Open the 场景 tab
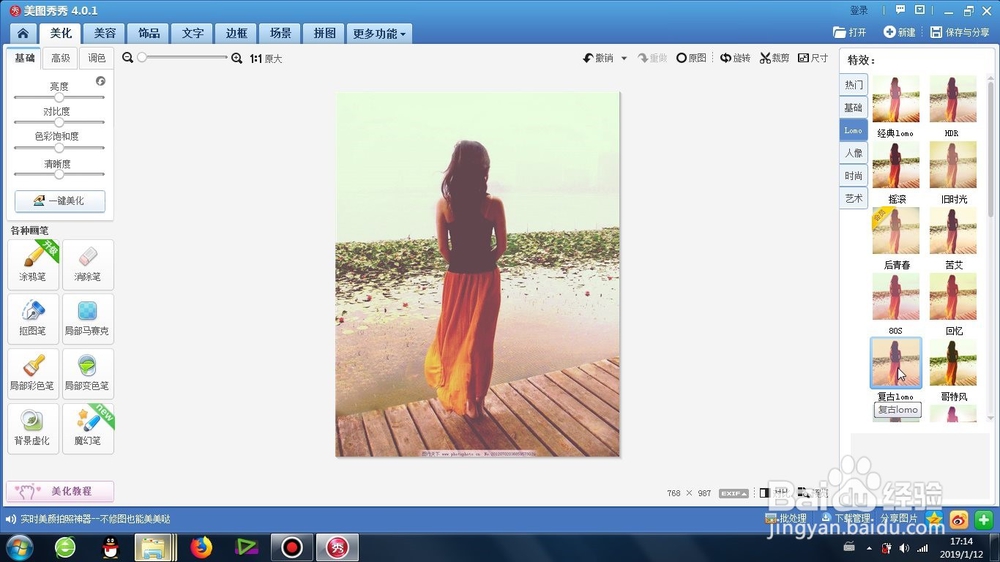 coord(280,33)
